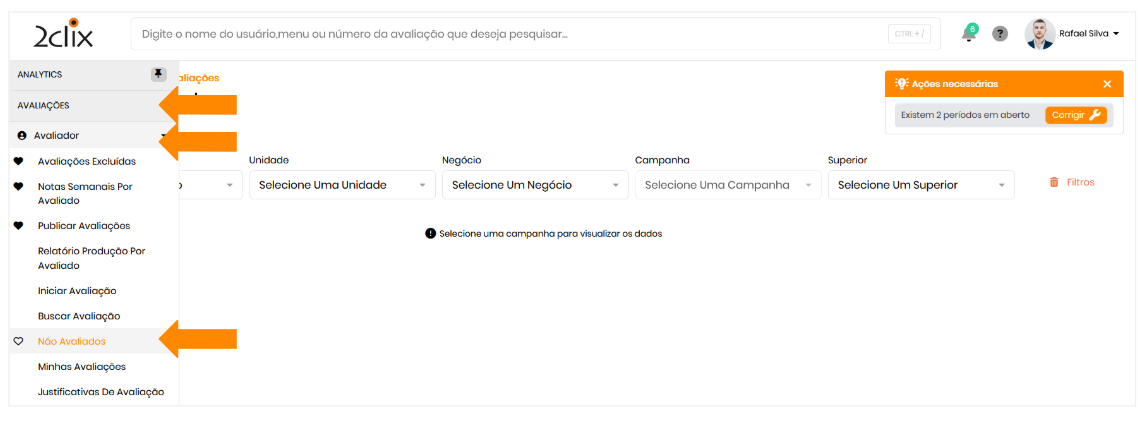Open the Selecione Um Negócio dropdown

point(535,185)
